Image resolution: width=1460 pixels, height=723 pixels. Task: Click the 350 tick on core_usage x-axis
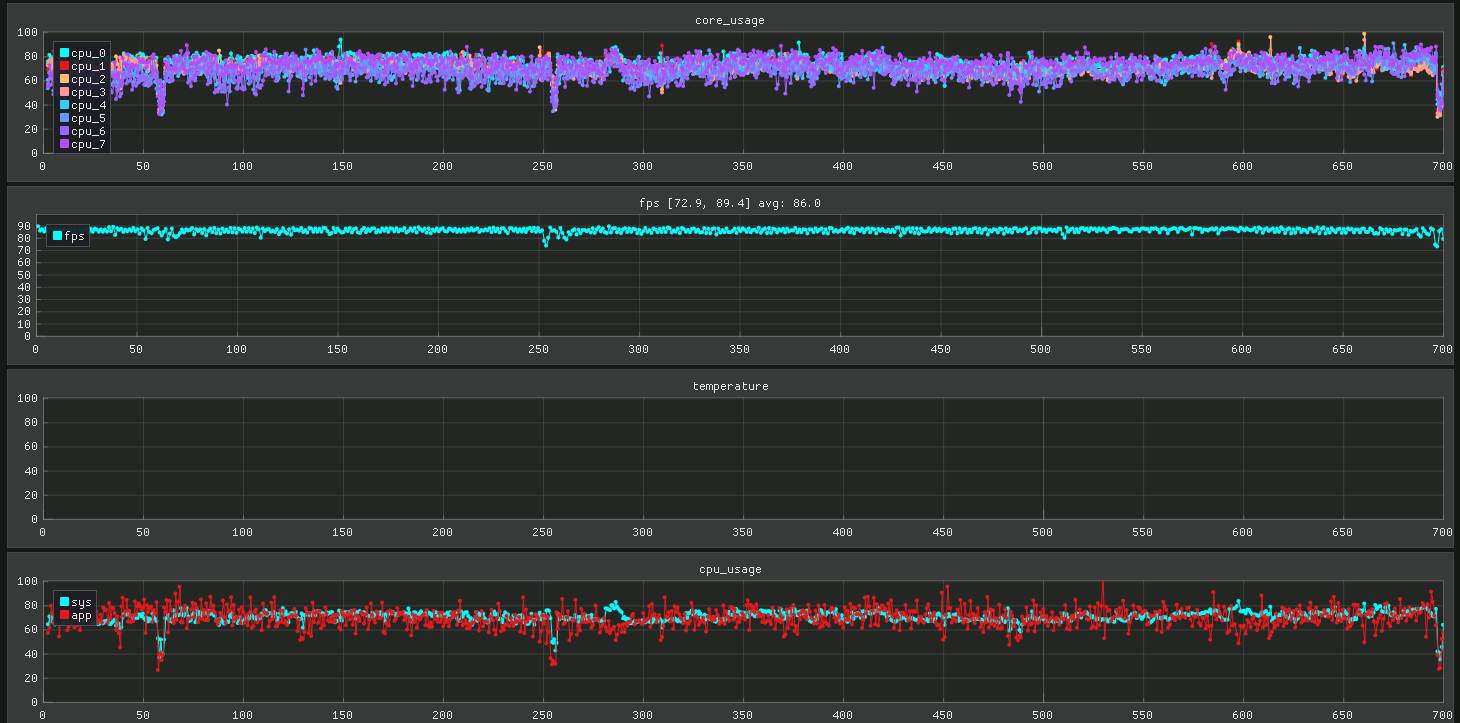[x=742, y=166]
